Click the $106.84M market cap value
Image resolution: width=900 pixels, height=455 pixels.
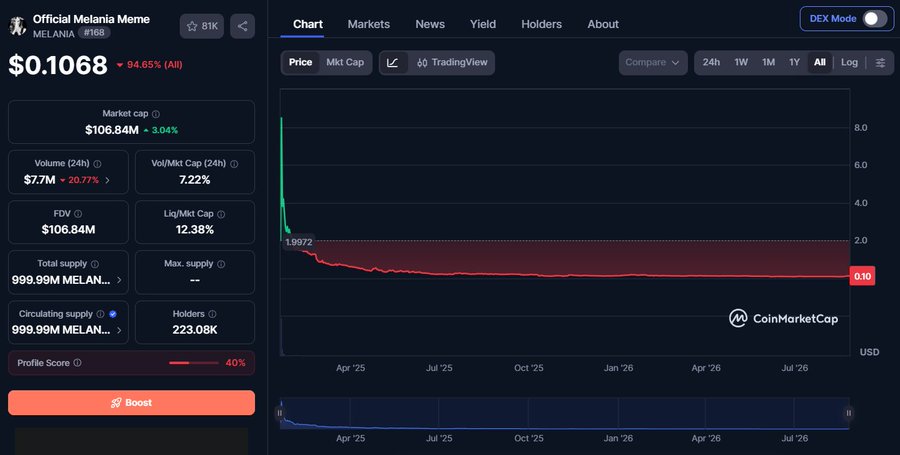click(112, 130)
